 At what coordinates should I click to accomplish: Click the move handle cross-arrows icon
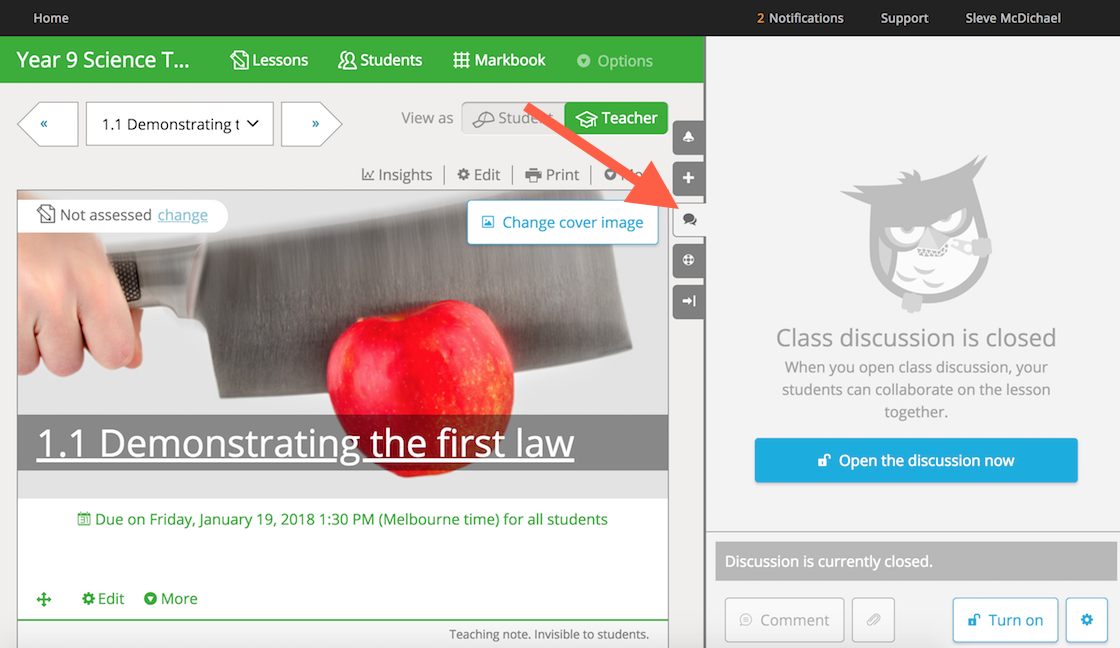tap(44, 599)
